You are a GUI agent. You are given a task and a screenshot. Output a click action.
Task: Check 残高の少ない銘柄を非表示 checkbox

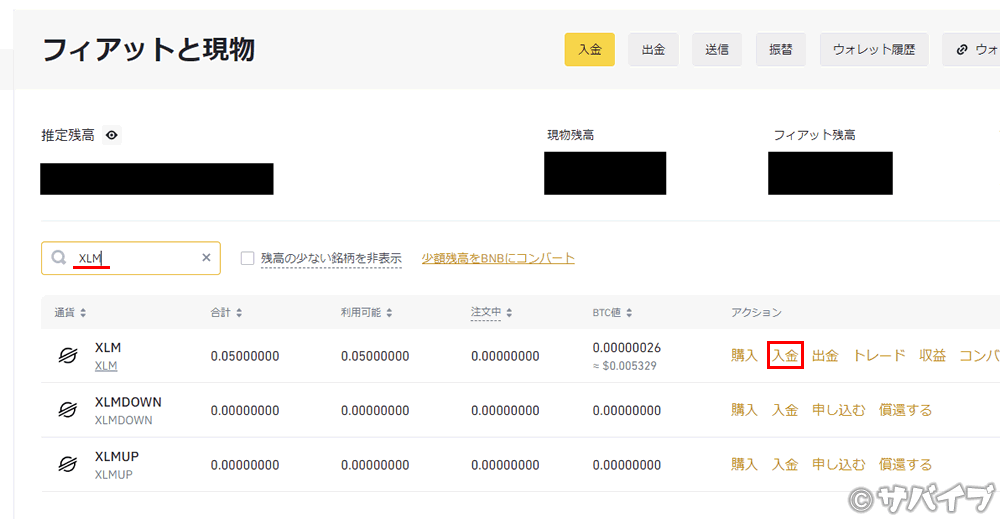(247, 258)
